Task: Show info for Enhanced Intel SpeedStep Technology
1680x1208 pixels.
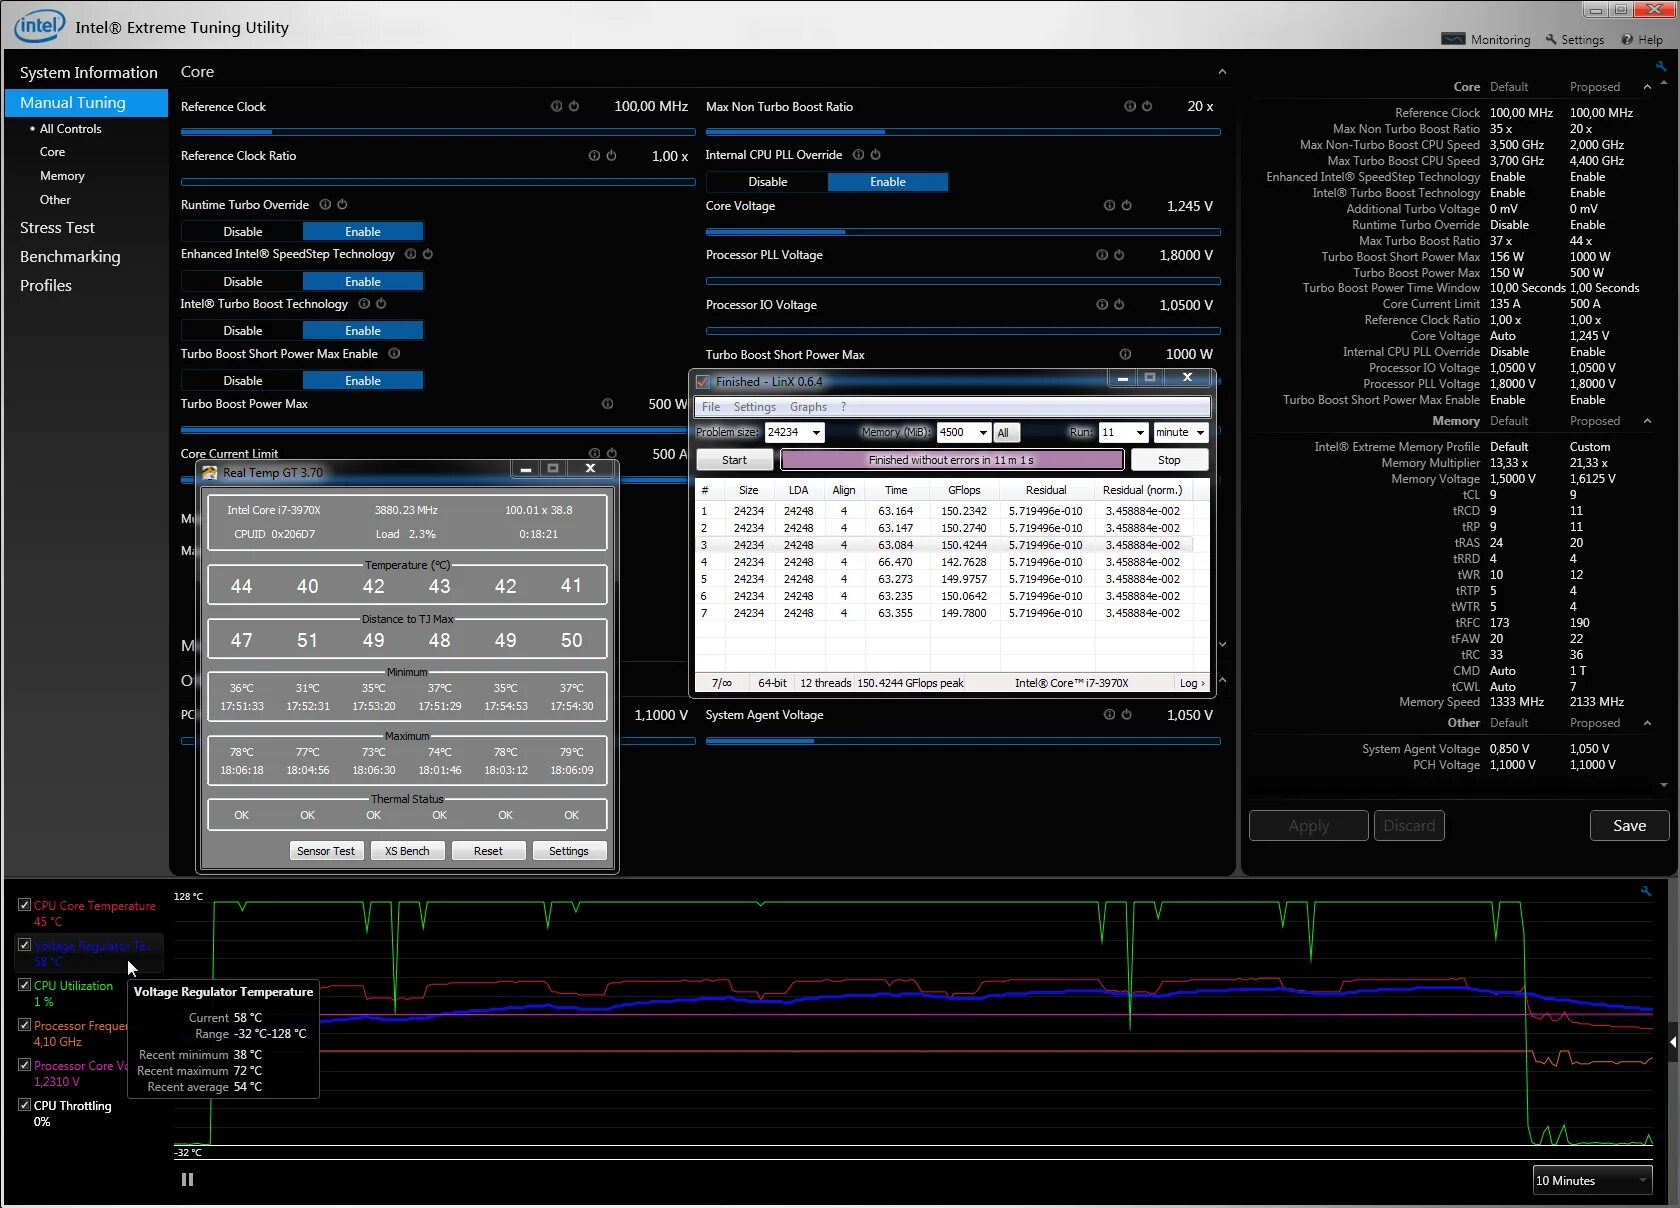Action: pyautogui.click(x=411, y=254)
